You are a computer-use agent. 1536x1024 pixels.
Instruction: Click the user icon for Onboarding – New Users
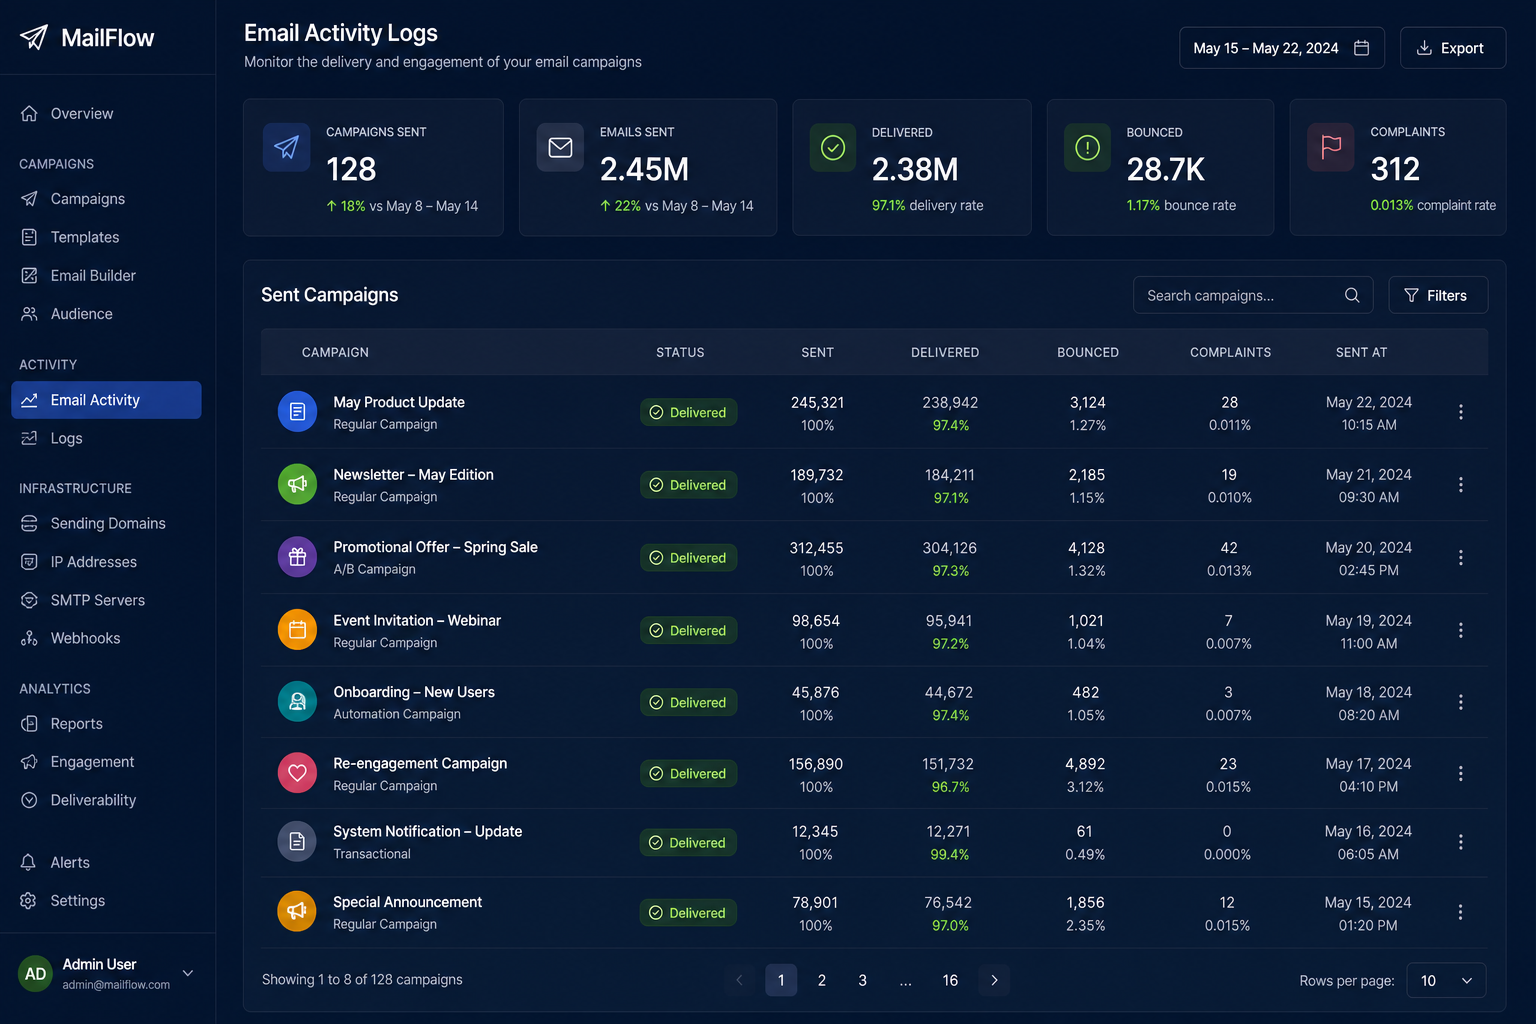click(297, 702)
